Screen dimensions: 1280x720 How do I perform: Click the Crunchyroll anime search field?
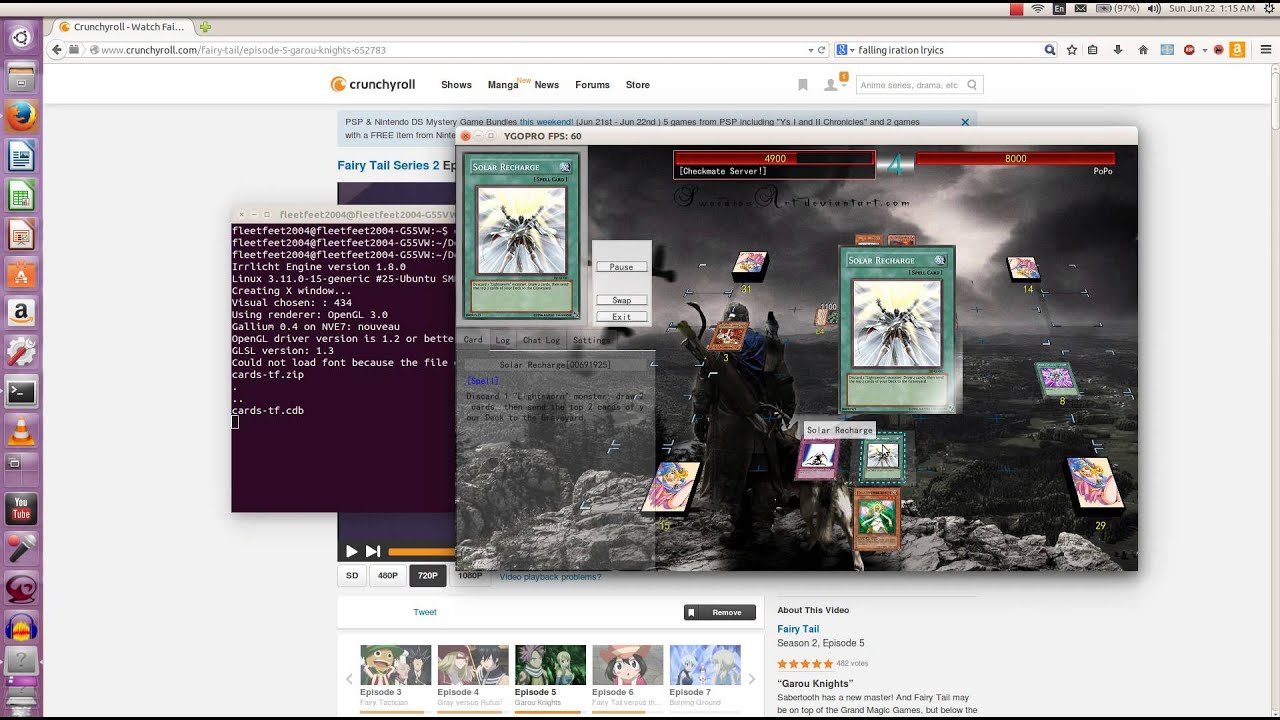click(908, 85)
